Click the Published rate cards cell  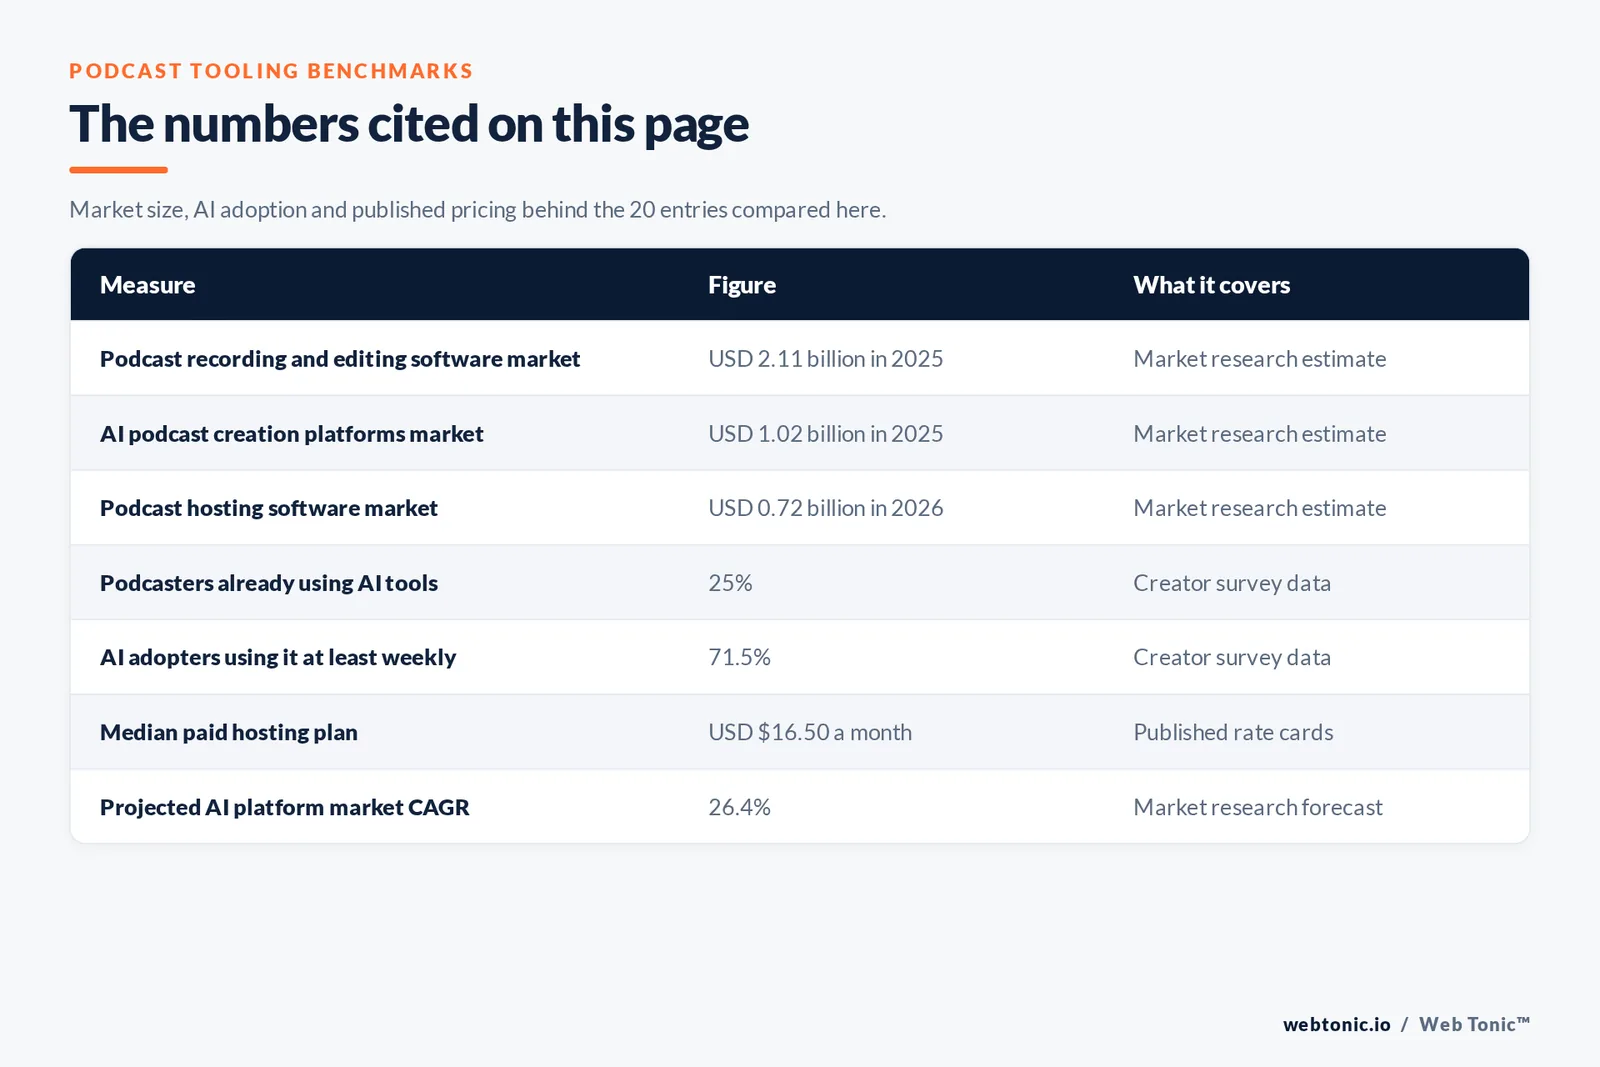point(1233,732)
